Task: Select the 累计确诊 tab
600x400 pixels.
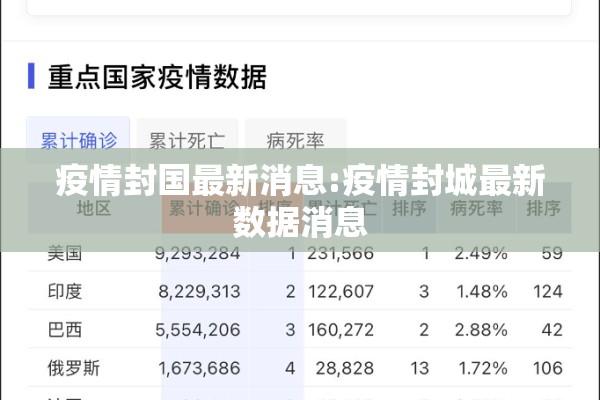Action: coord(78,140)
